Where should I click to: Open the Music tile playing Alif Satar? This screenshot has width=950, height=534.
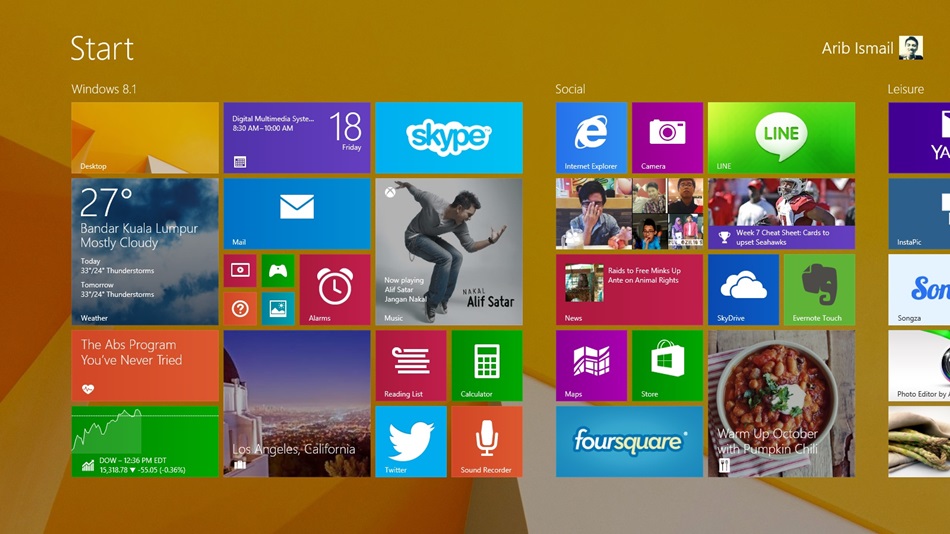449,252
